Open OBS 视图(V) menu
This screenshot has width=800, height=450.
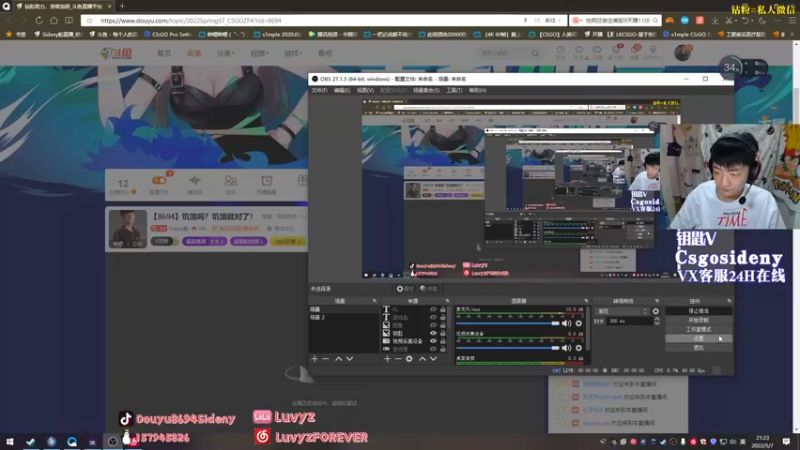tap(365, 90)
